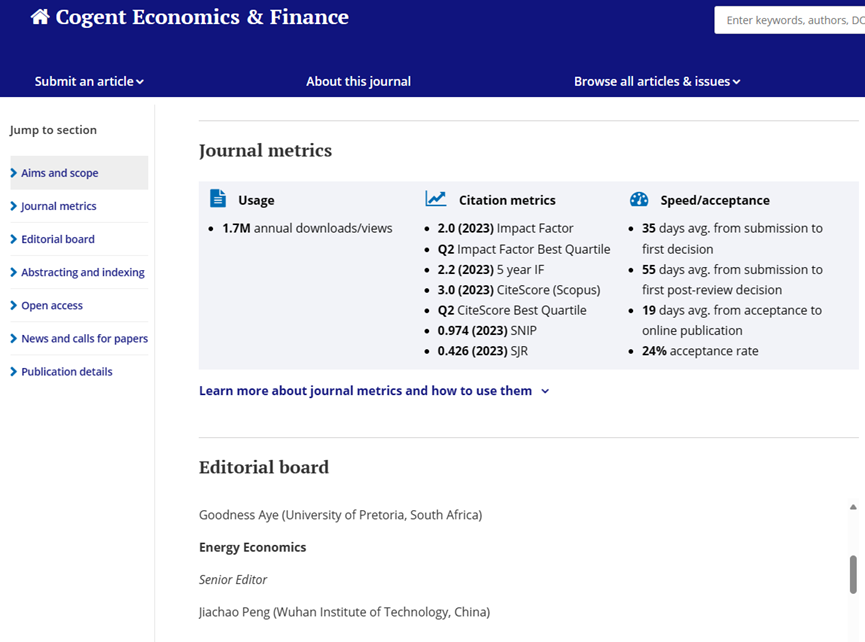Screen dimensions: 865x642
Task: Click the chevron icon beside Publication details
Action: [14, 372]
